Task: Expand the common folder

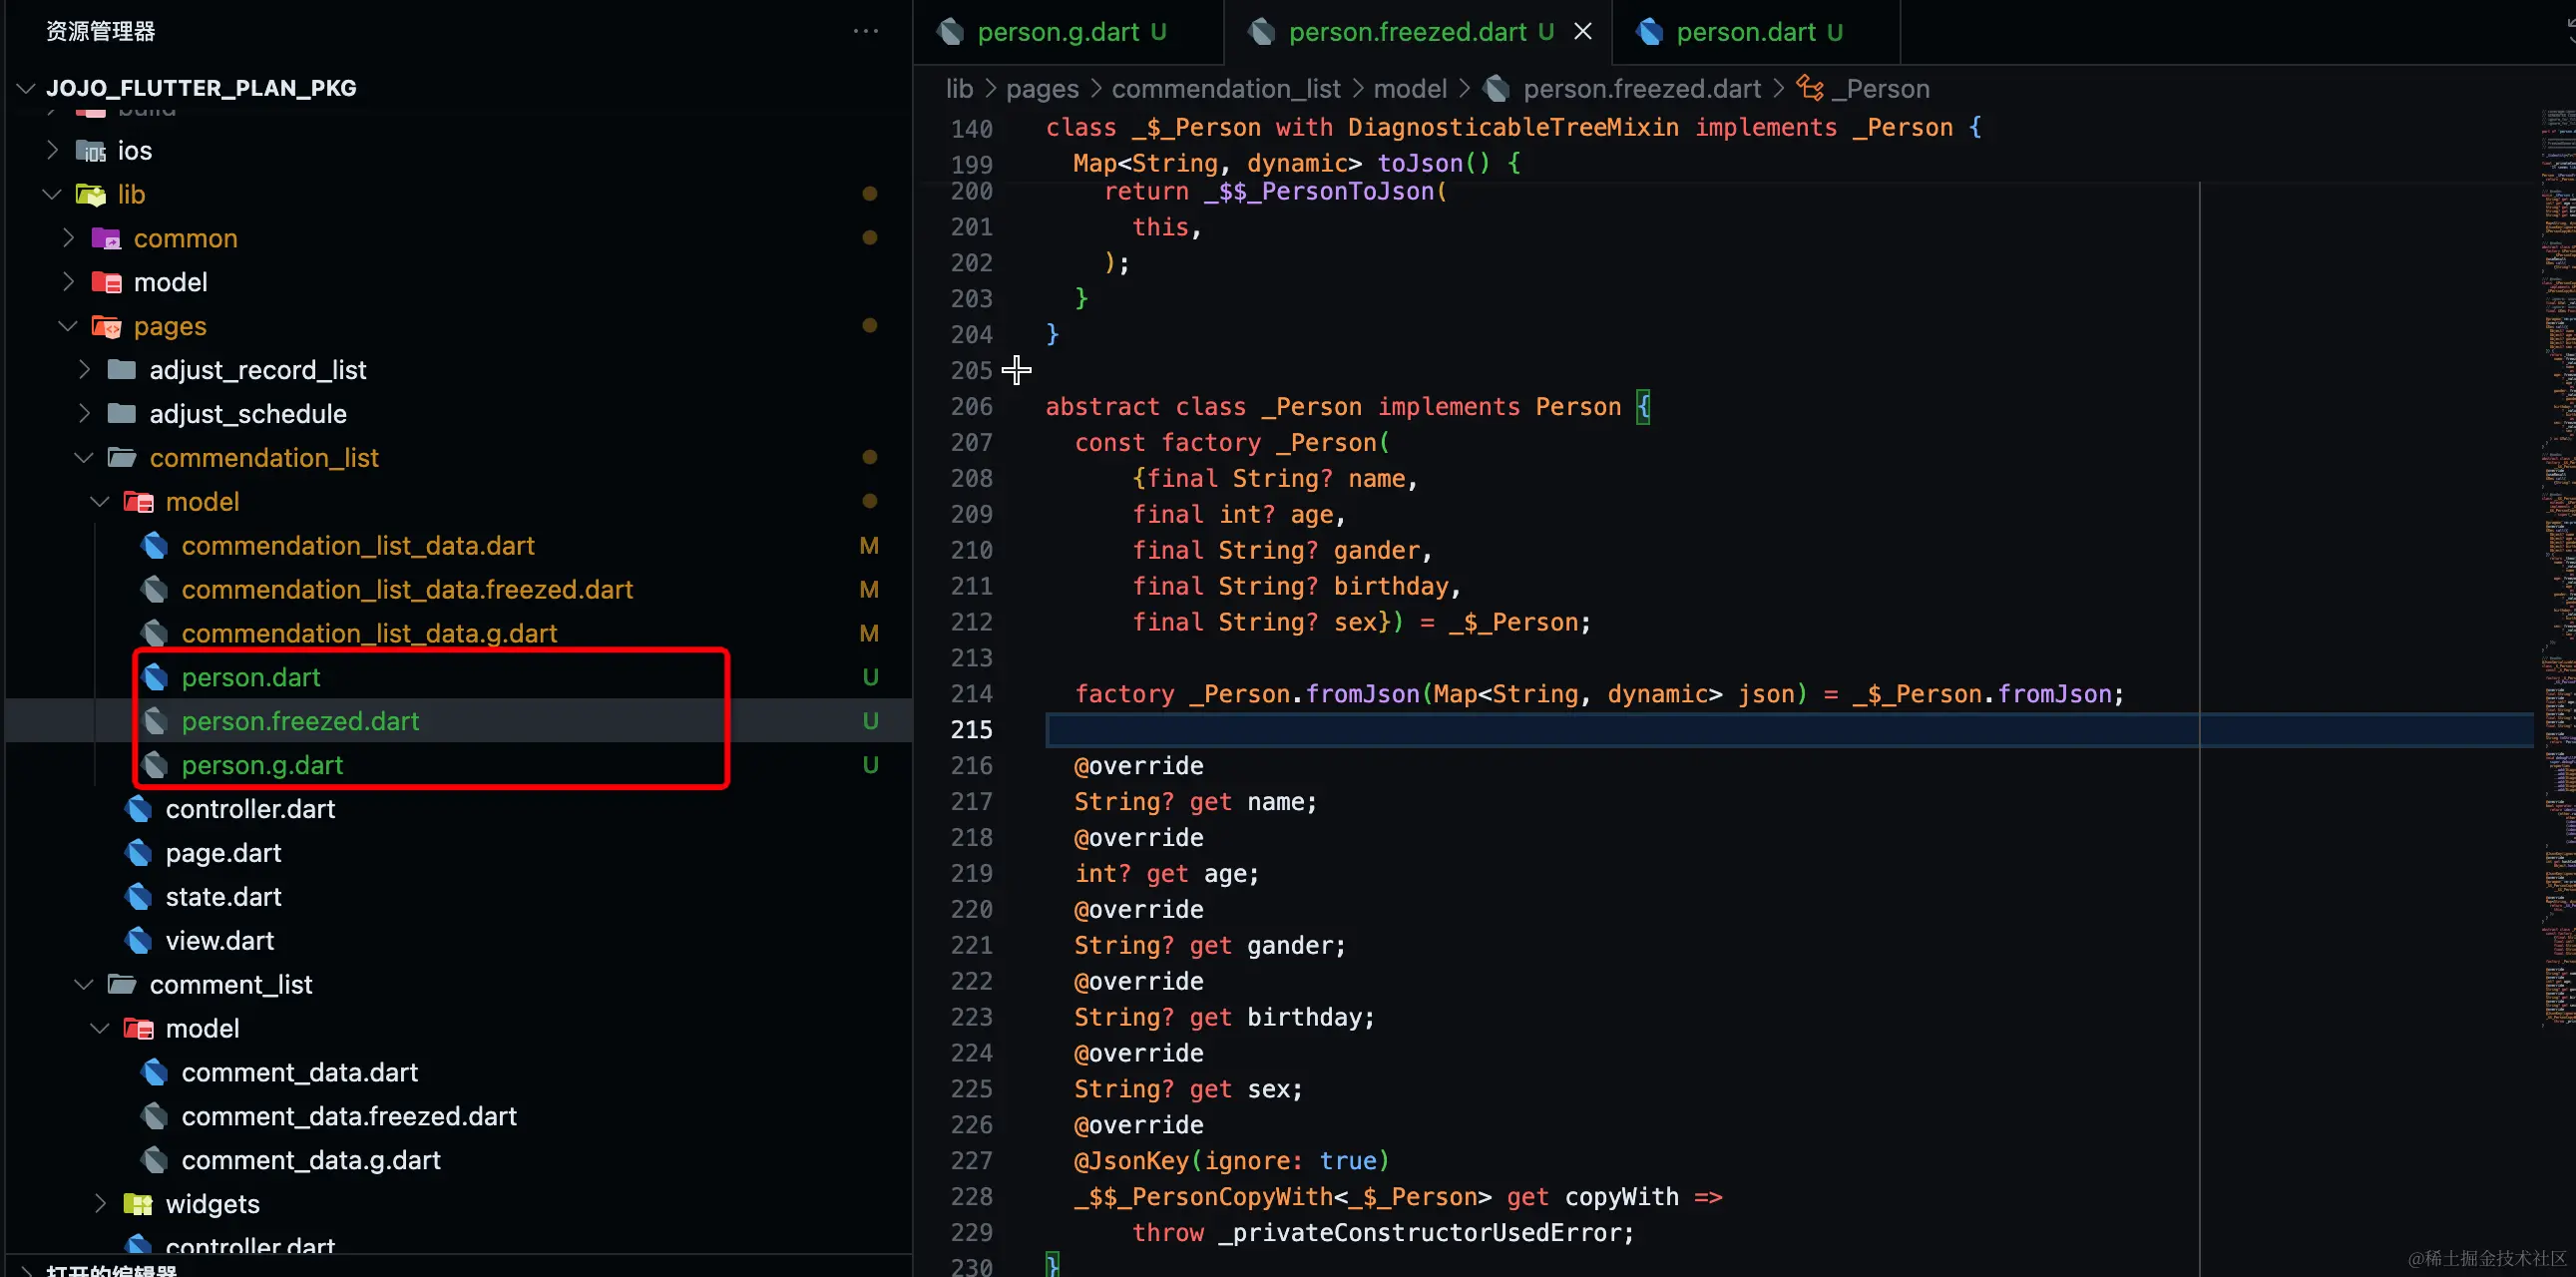Action: click(68, 238)
